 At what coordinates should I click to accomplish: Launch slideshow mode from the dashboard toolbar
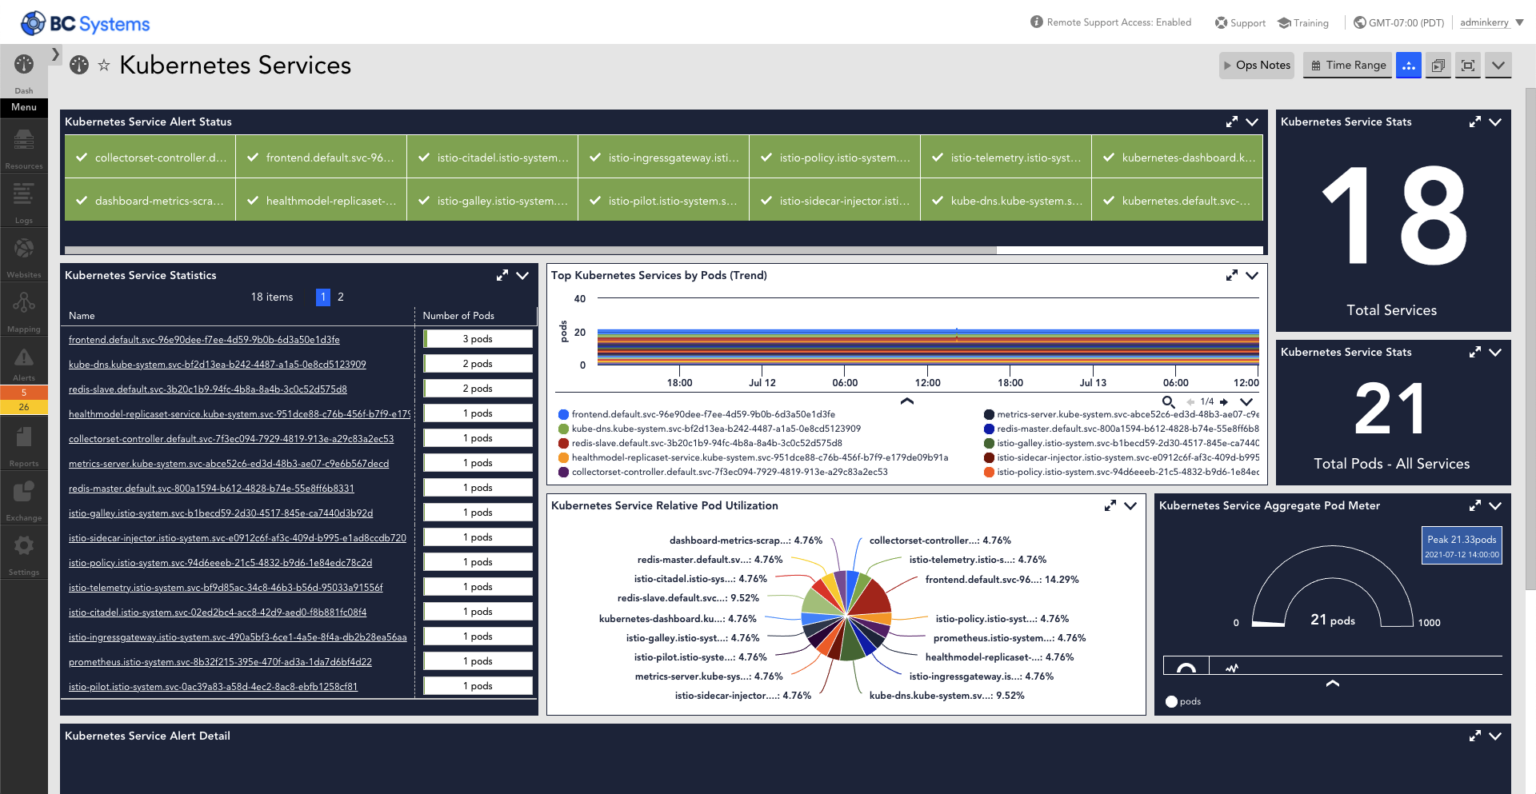pyautogui.click(x=1437, y=64)
